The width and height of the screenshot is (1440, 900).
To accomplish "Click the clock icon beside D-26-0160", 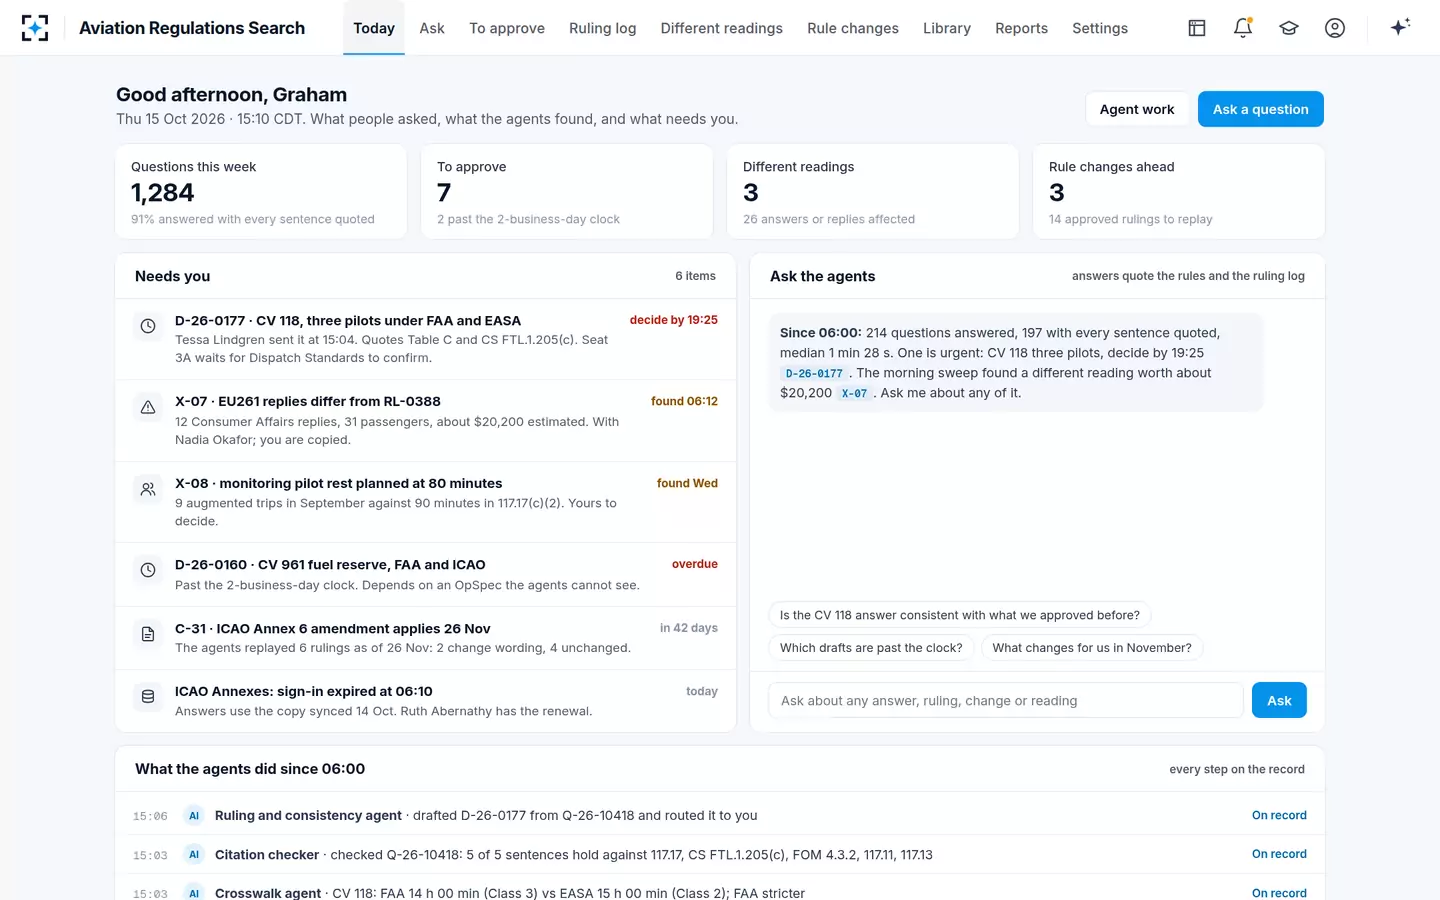I will [x=148, y=570].
